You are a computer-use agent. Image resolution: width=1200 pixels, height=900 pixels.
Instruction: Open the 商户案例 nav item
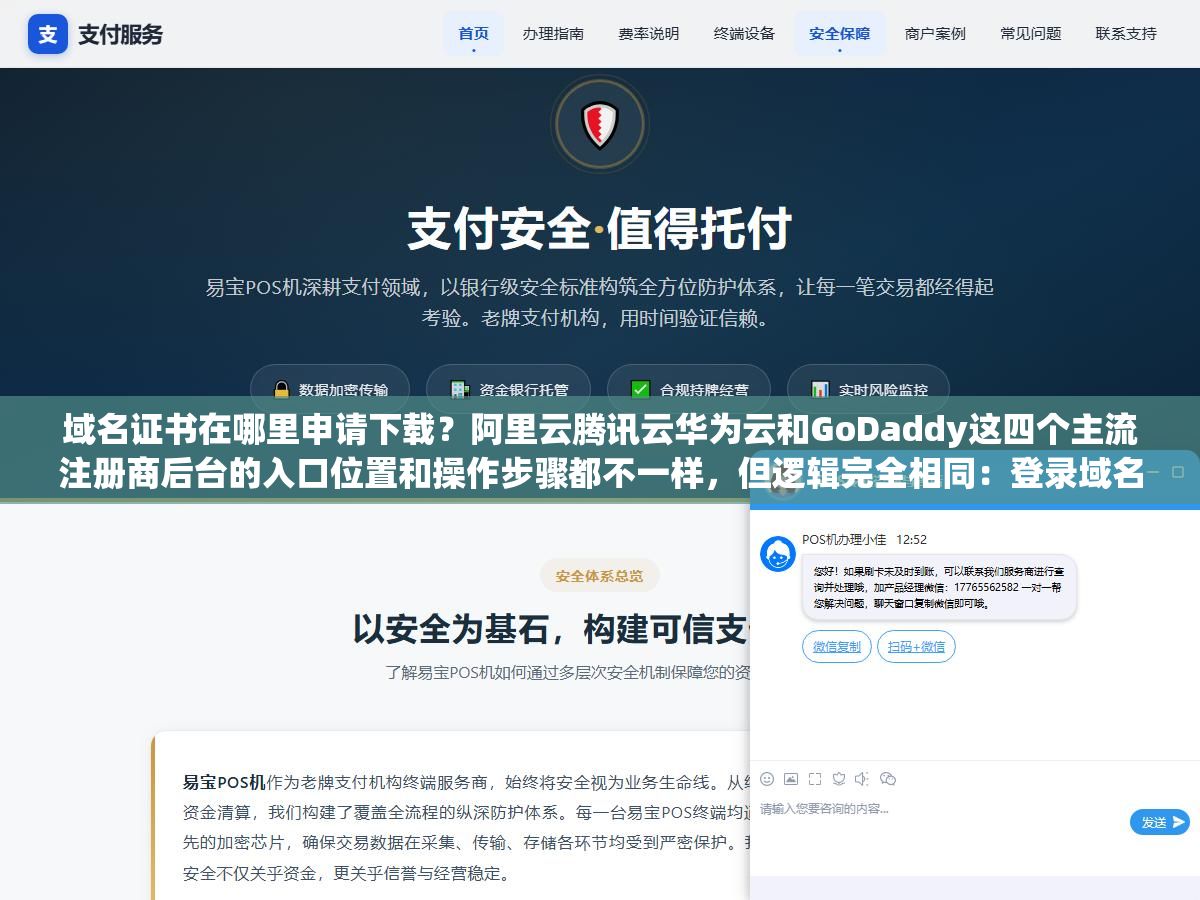[935, 33]
